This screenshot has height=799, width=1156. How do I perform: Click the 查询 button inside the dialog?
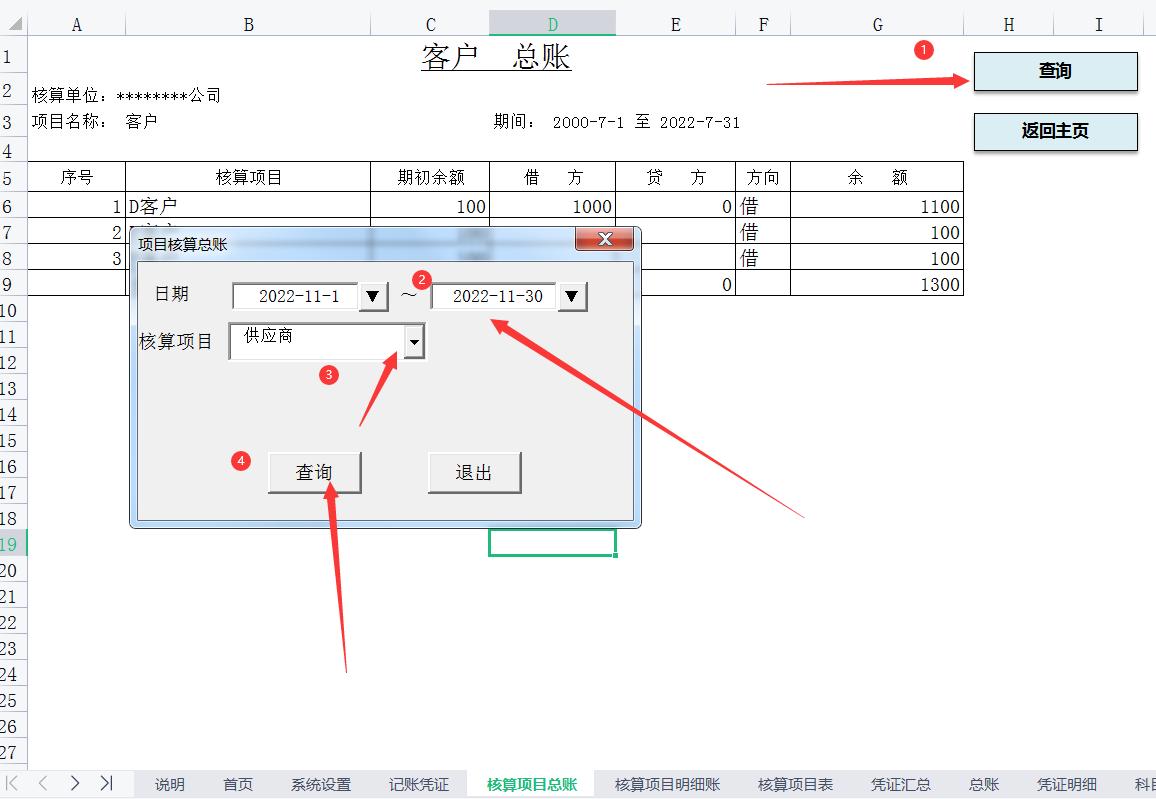[x=315, y=472]
